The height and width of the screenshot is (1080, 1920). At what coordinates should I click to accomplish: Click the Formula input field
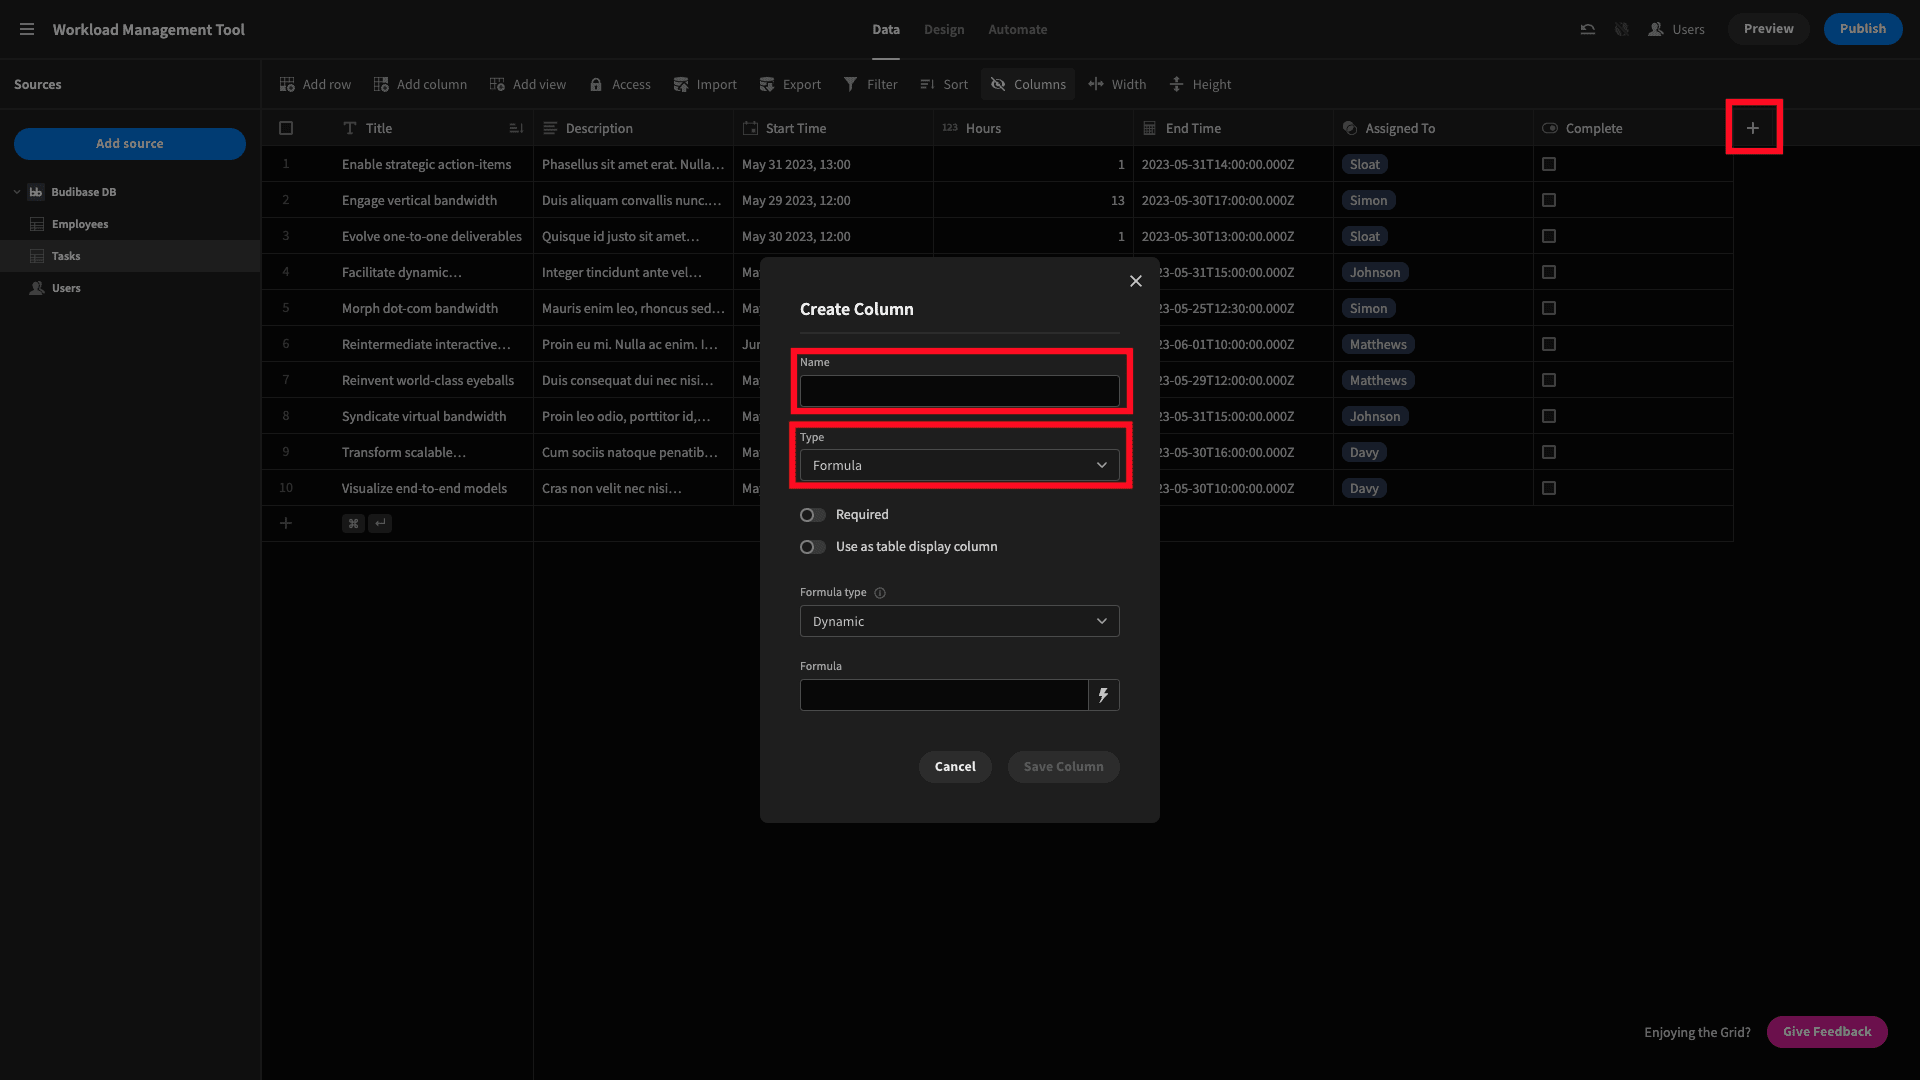click(944, 695)
